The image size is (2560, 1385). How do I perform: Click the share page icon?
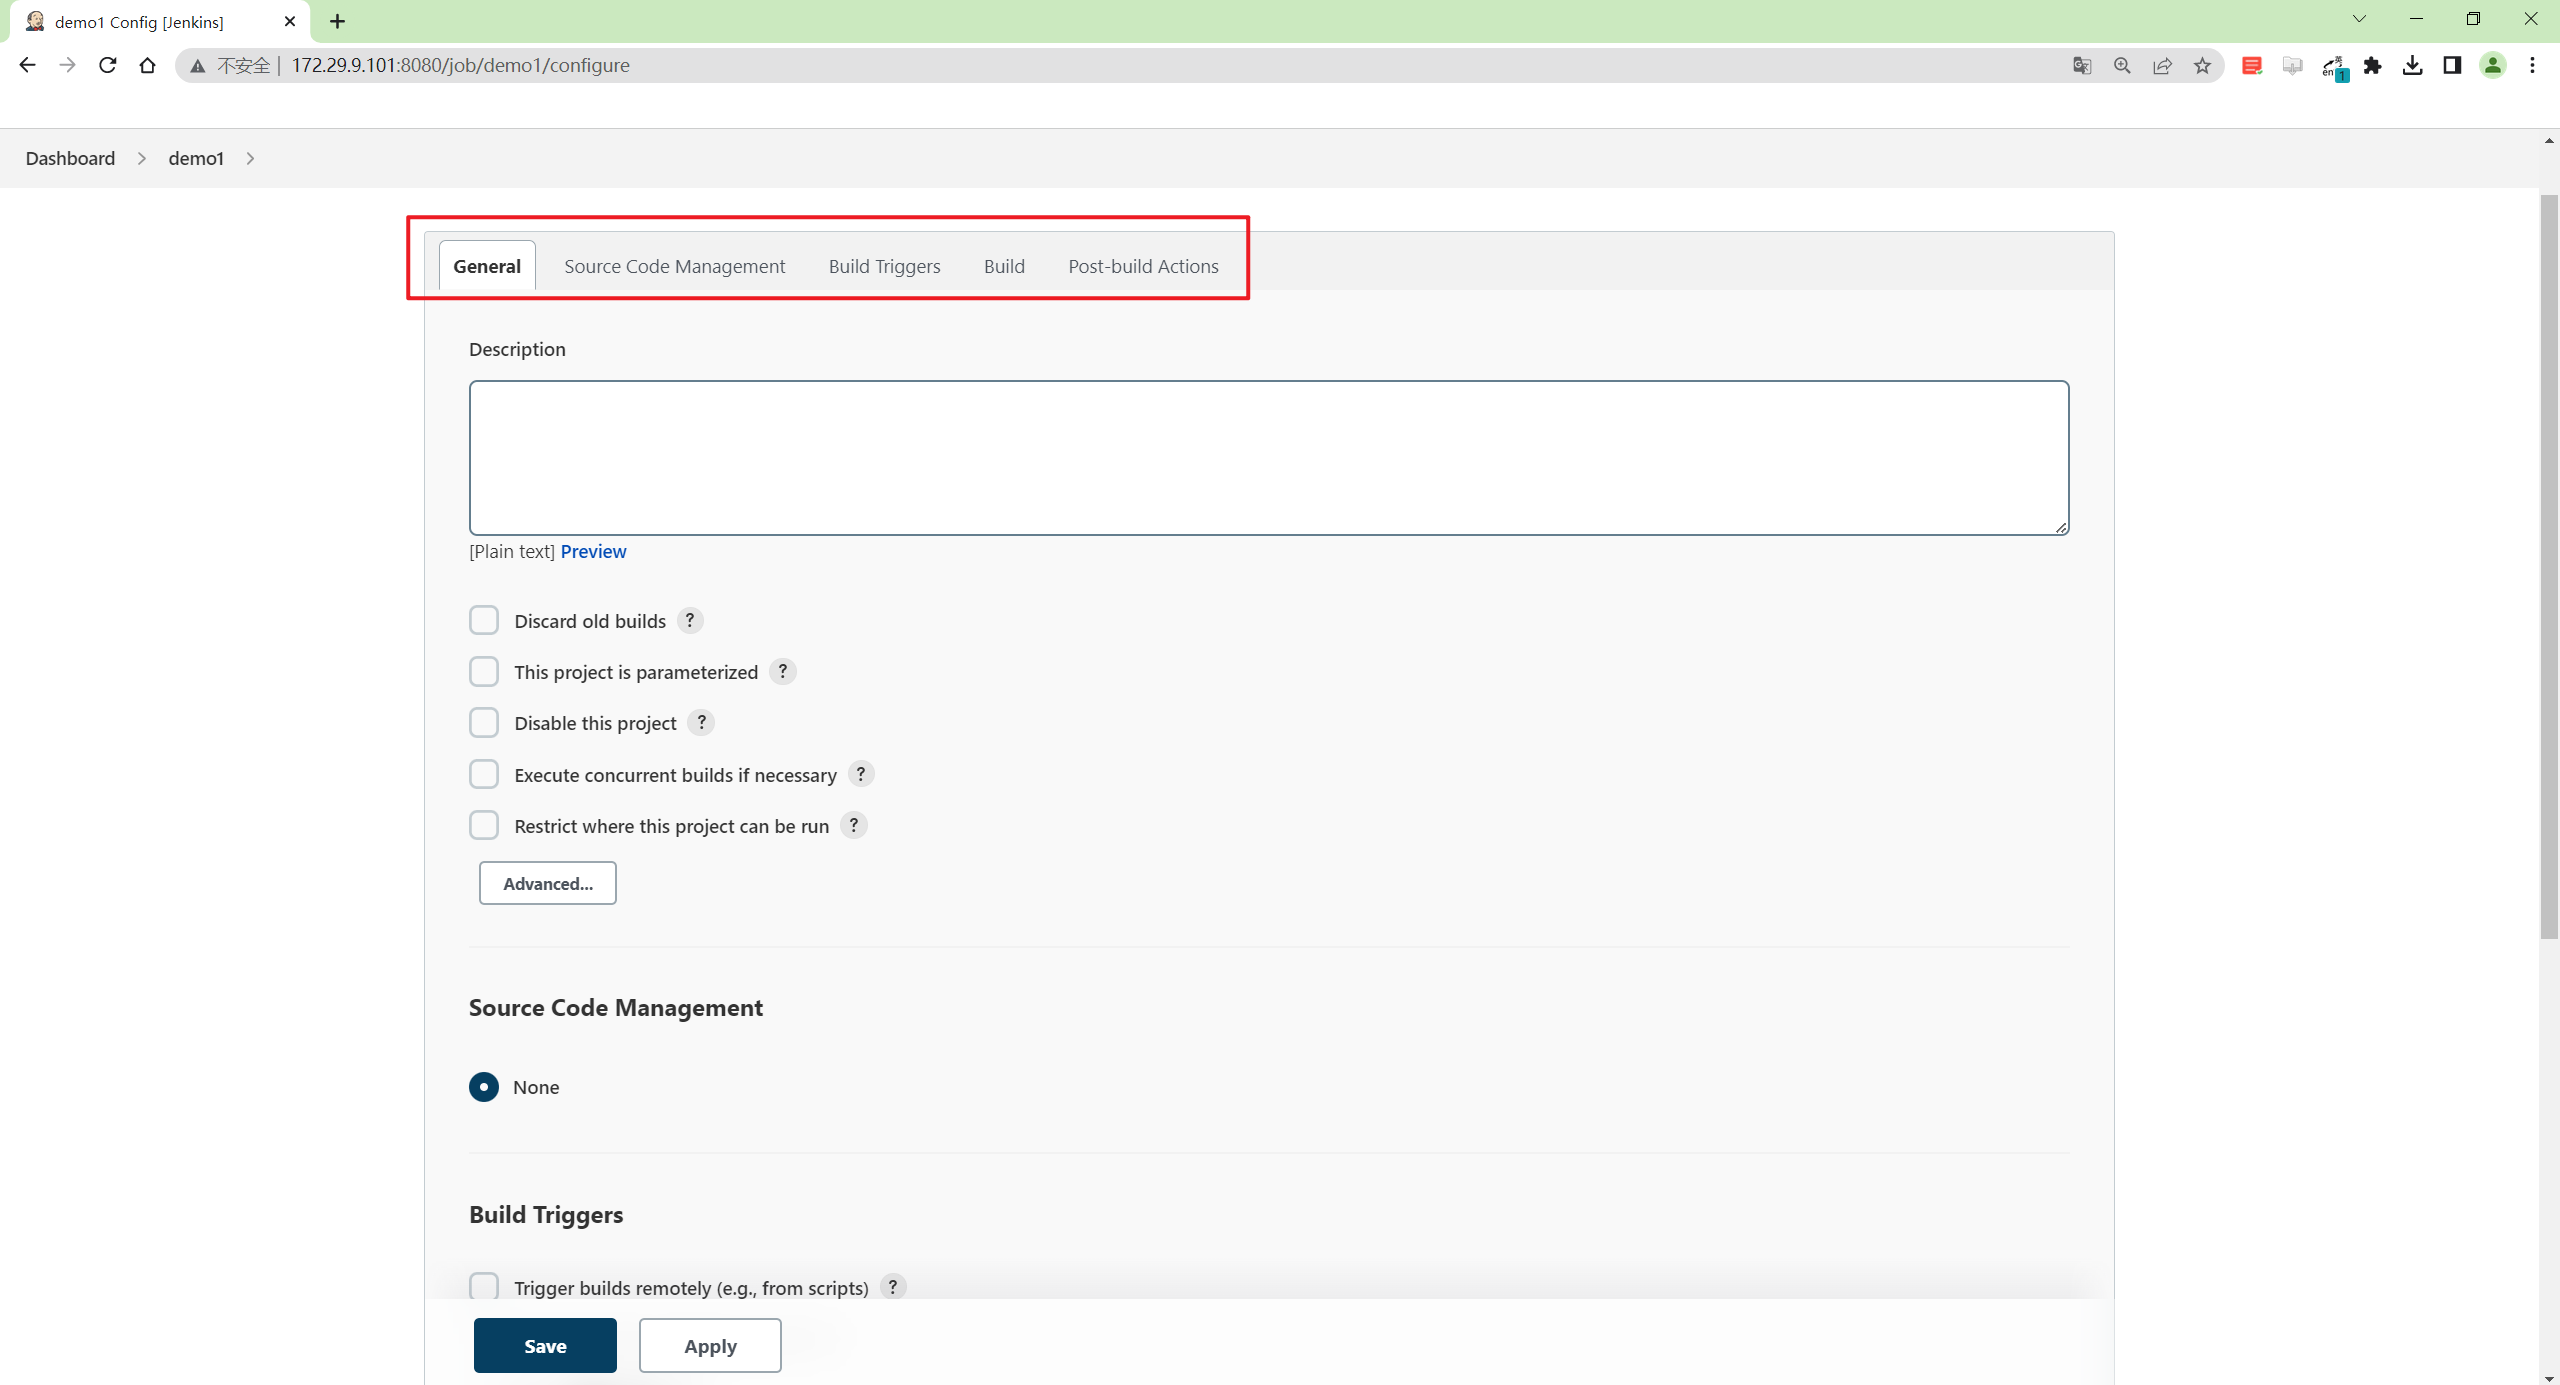[x=2162, y=65]
